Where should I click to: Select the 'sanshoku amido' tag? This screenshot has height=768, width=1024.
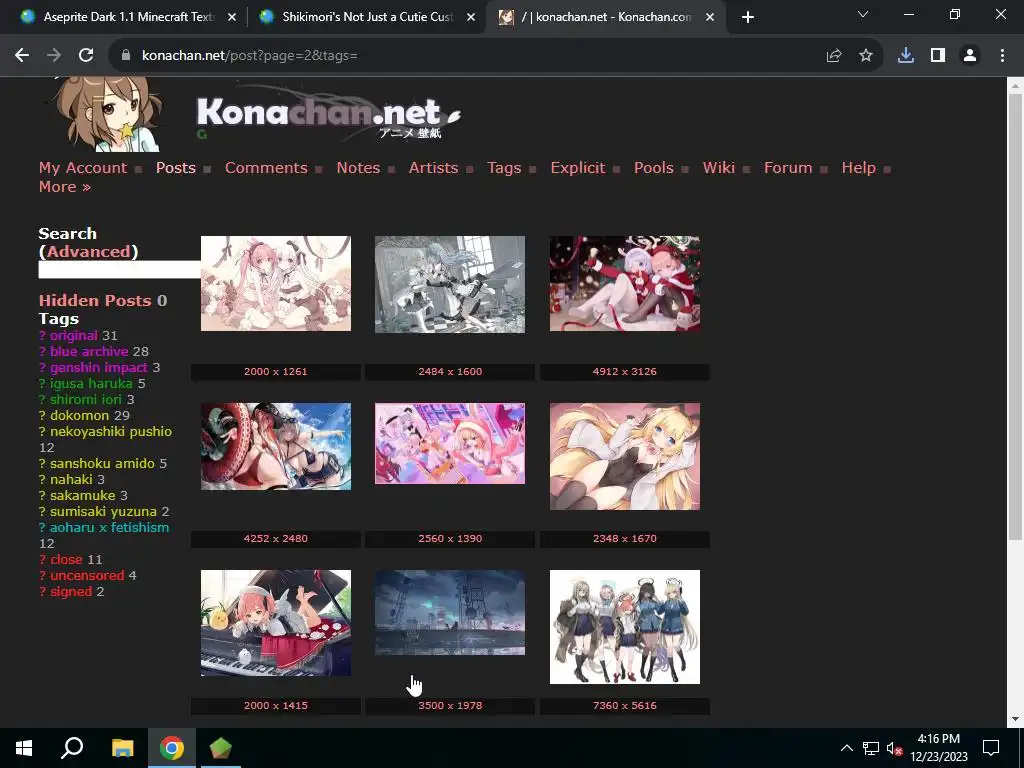(x=103, y=464)
